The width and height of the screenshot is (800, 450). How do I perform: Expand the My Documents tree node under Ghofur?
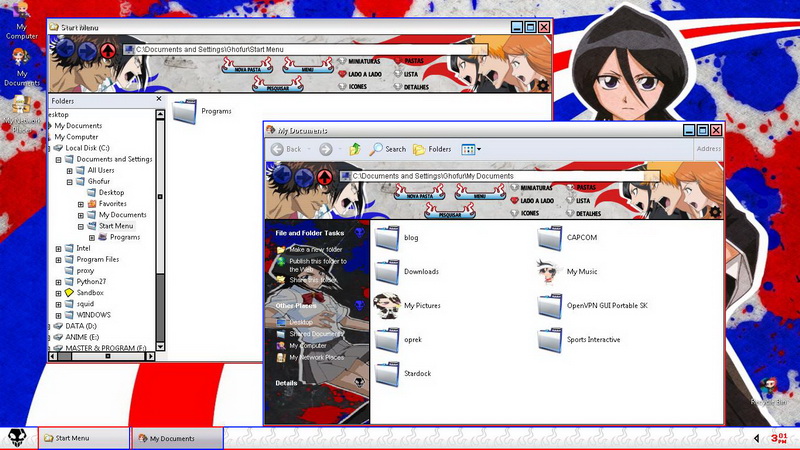[x=81, y=215]
